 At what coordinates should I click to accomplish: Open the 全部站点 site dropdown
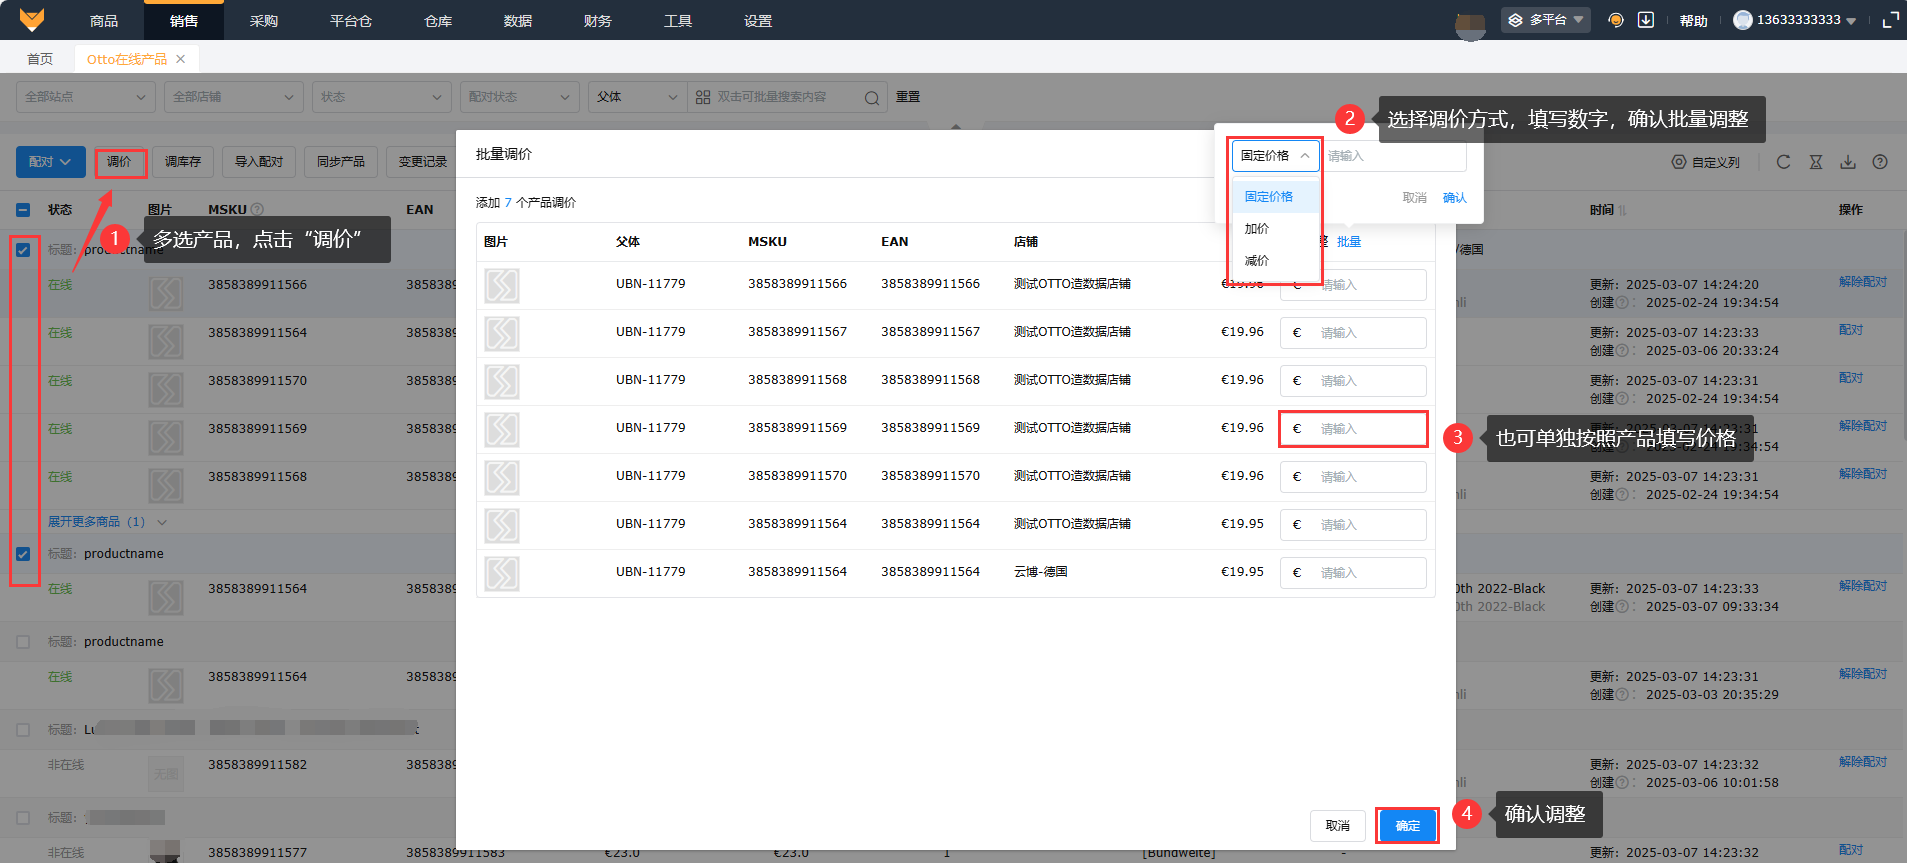pos(85,97)
